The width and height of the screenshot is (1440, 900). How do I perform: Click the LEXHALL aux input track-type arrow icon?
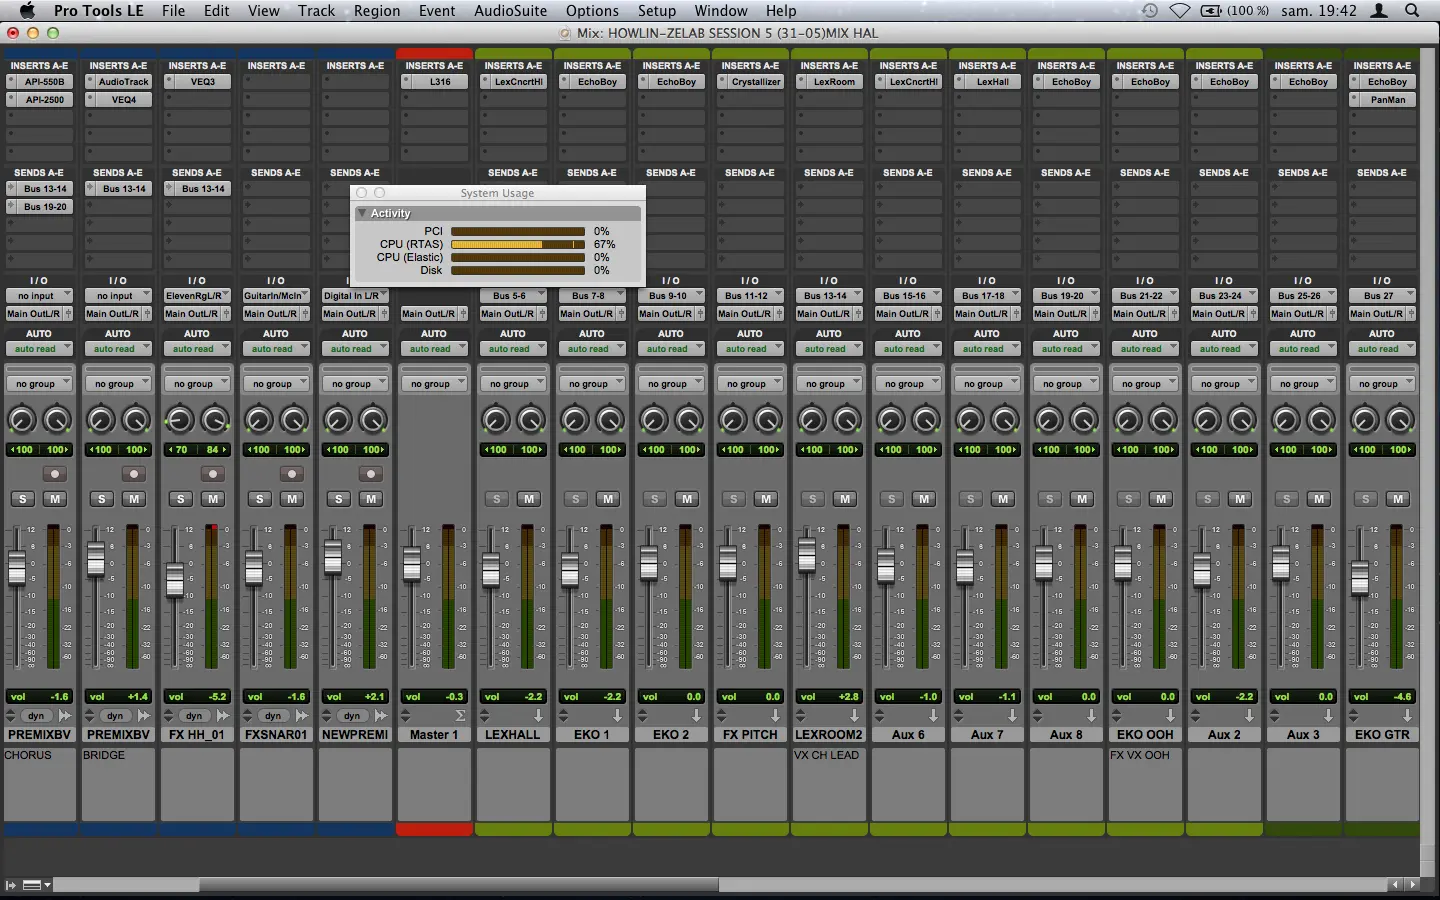(538, 716)
